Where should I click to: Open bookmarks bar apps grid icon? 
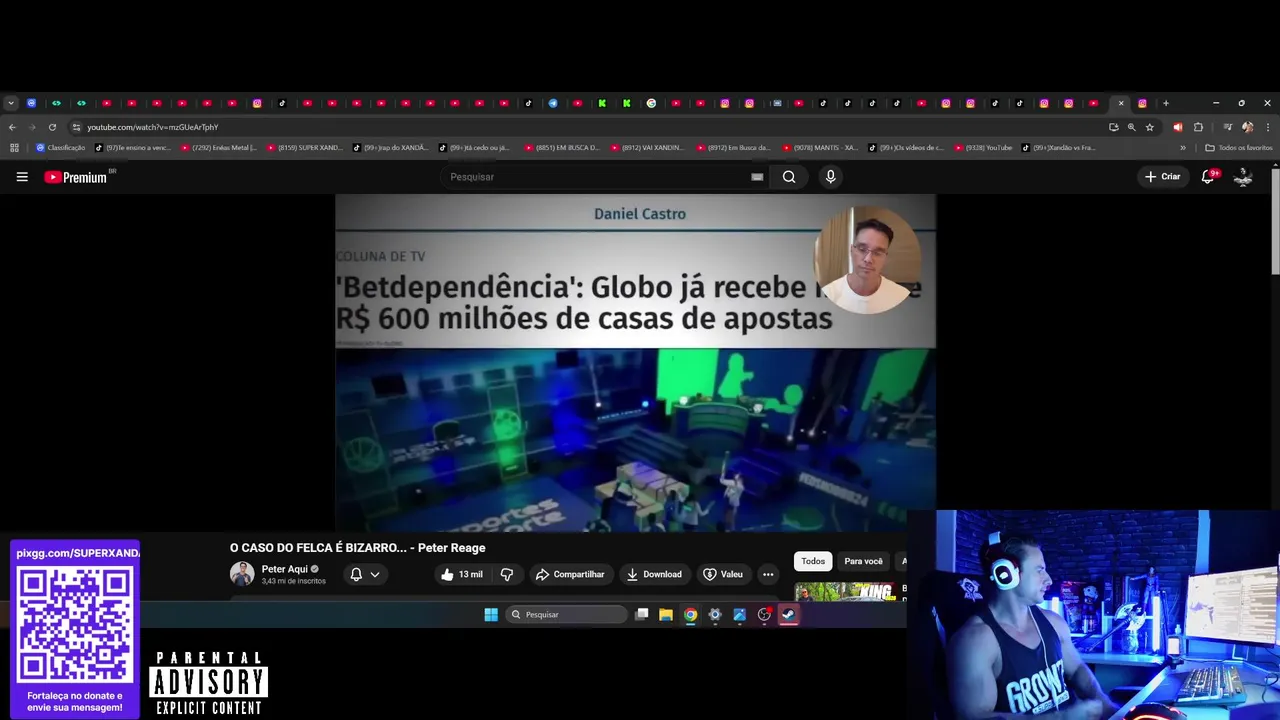[x=14, y=148]
